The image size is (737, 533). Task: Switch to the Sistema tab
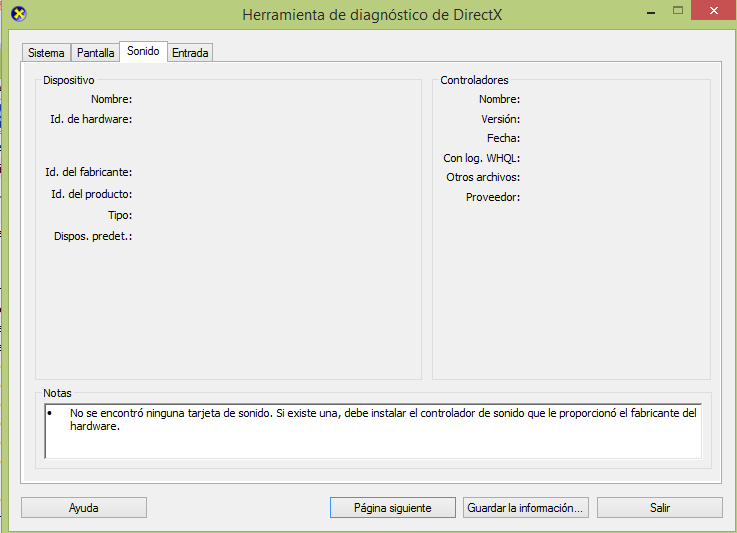46,52
